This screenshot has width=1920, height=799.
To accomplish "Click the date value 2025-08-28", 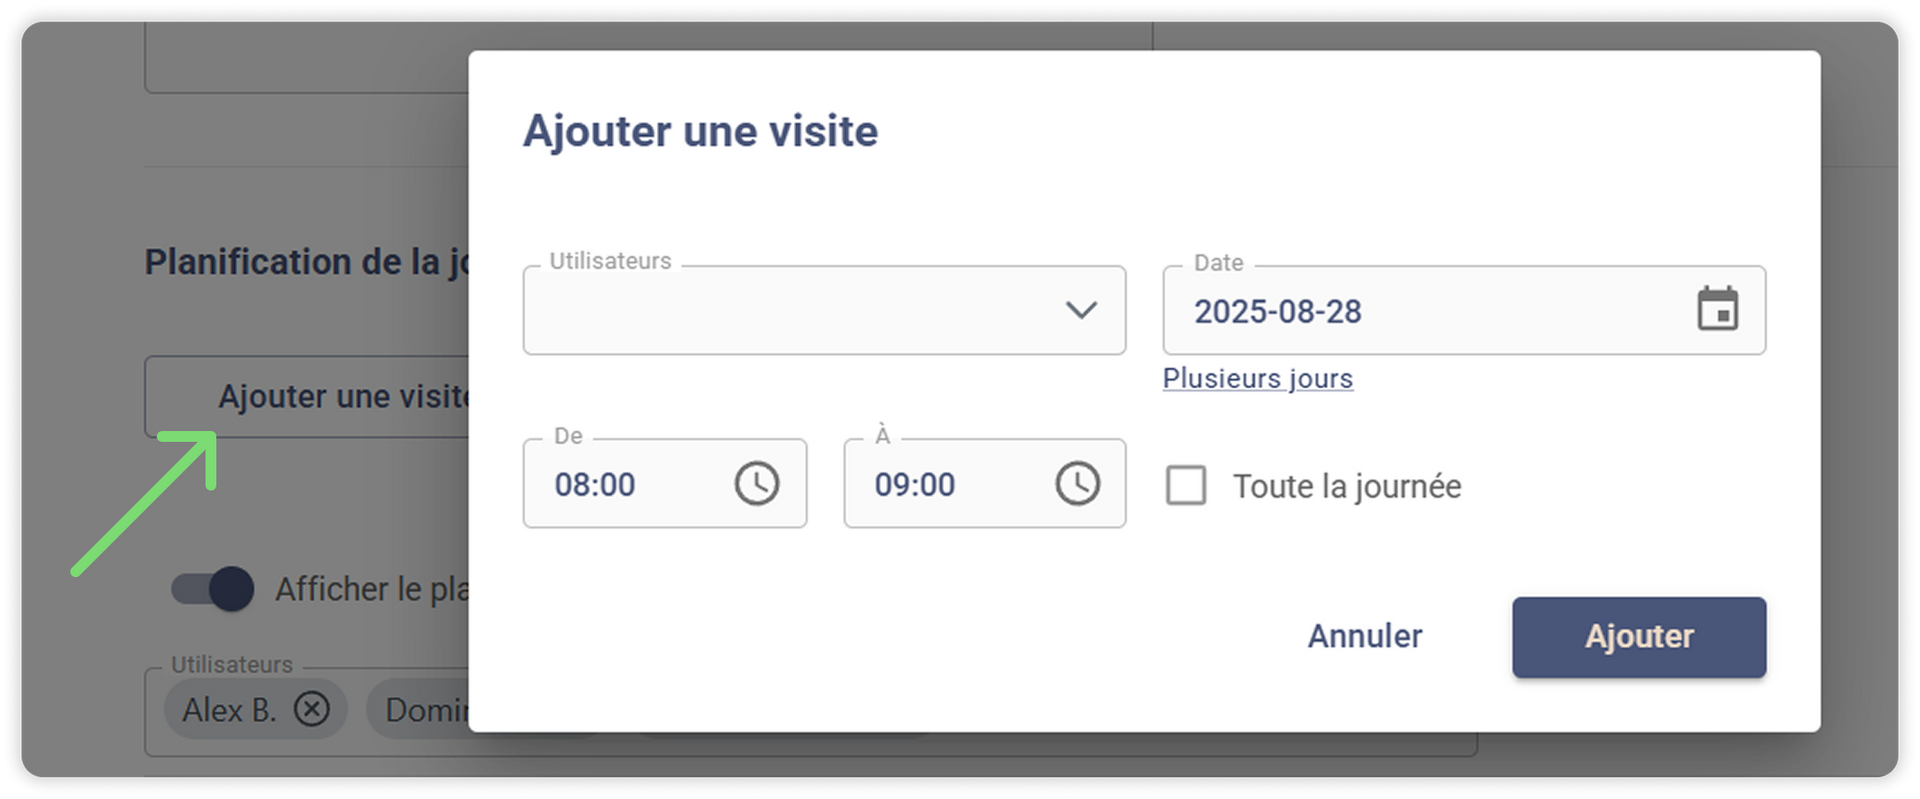I will coord(1277,312).
